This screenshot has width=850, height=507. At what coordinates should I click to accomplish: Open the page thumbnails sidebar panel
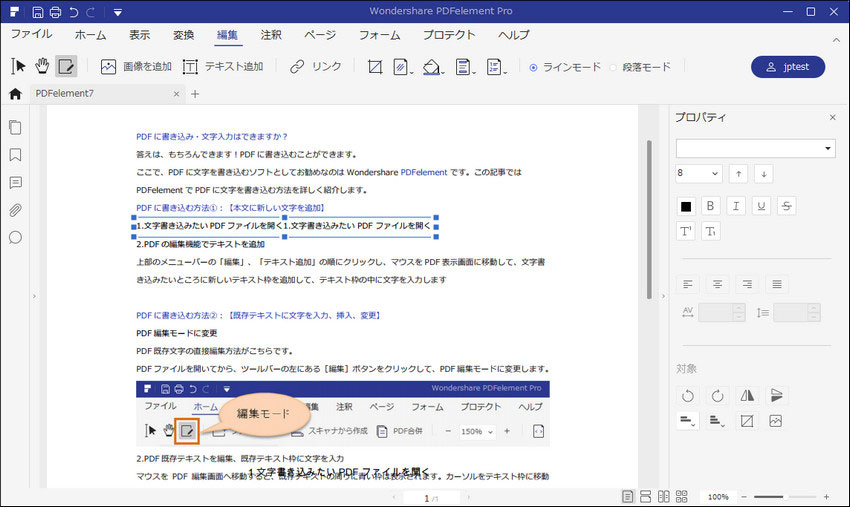(15, 127)
